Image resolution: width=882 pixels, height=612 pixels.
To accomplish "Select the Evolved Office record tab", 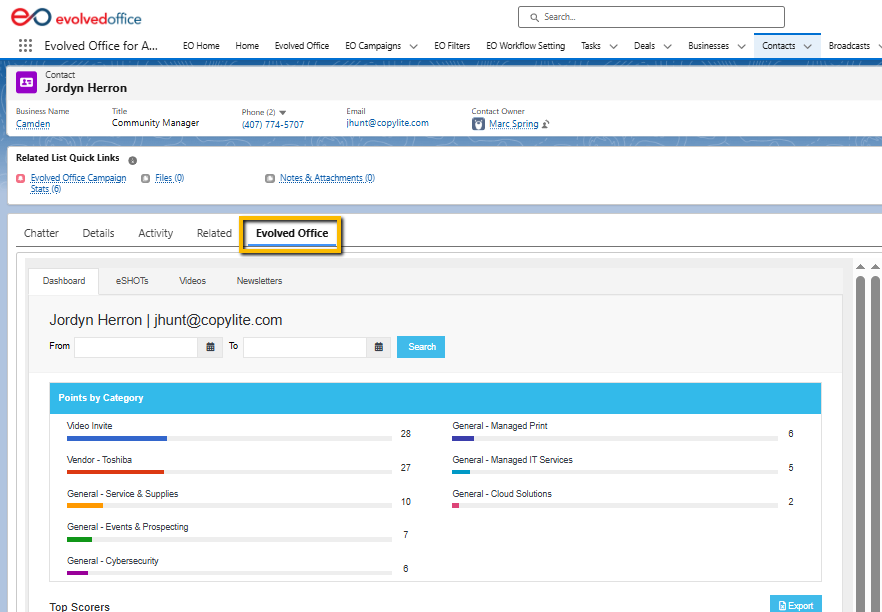I will point(292,233).
